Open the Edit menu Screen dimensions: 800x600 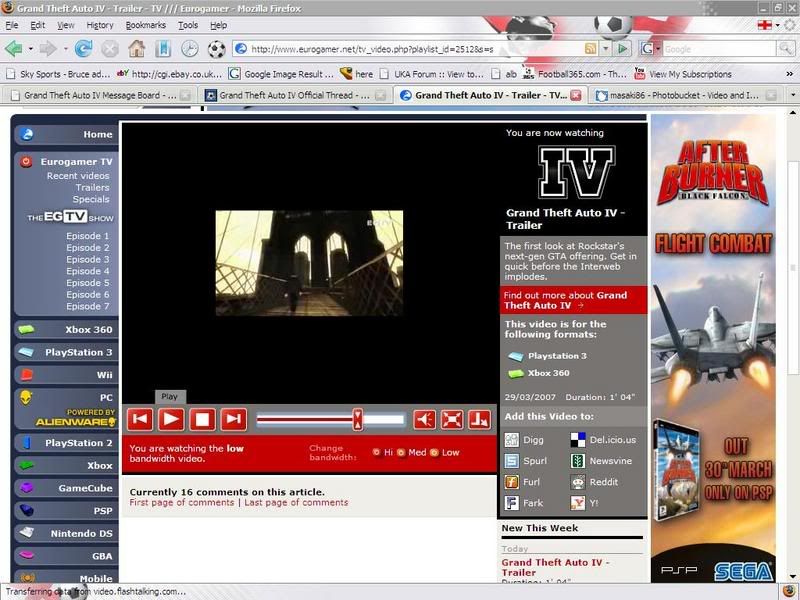pos(37,25)
